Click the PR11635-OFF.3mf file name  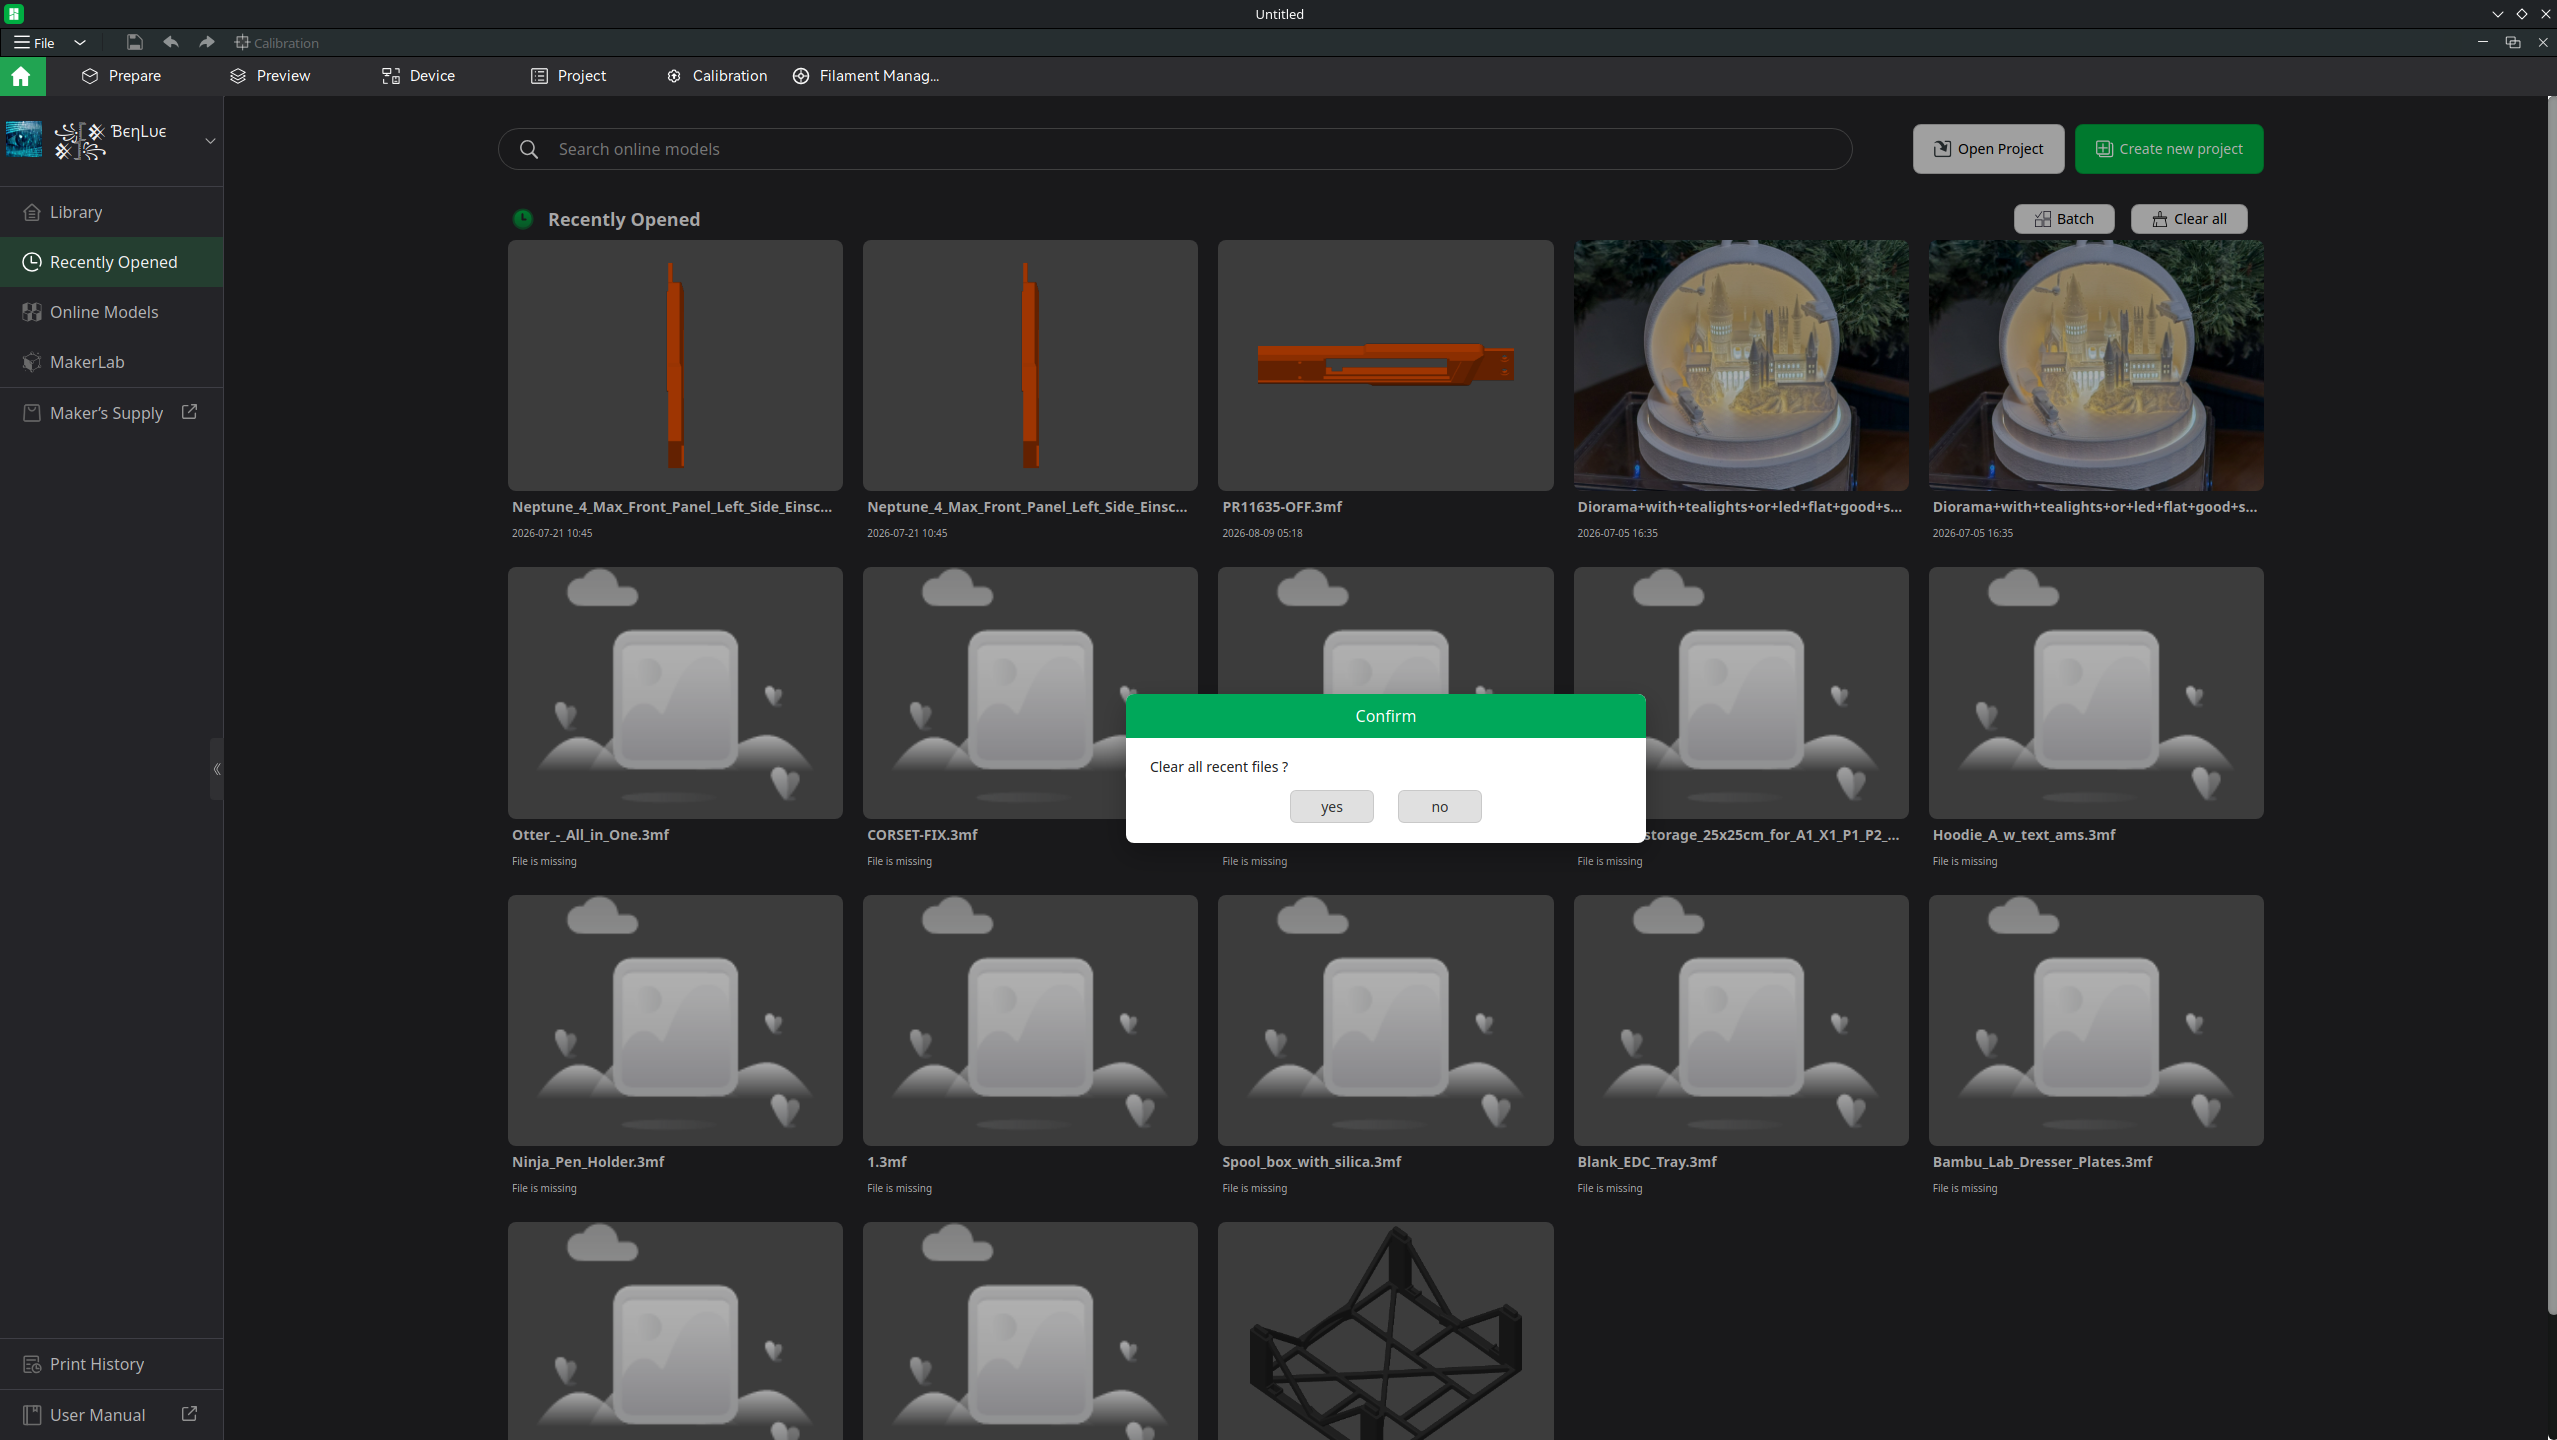(x=1282, y=507)
